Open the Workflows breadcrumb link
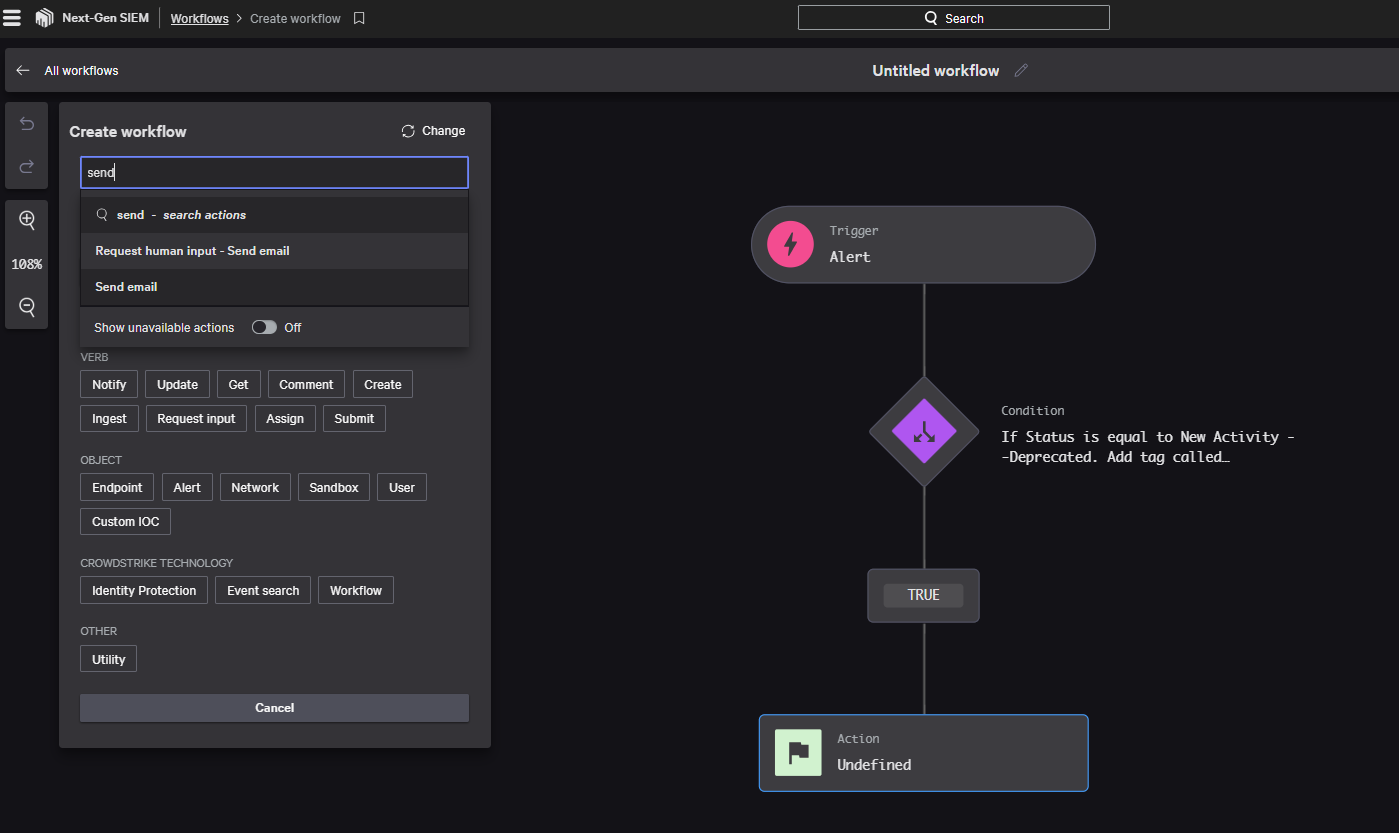1399x833 pixels. pyautogui.click(x=199, y=18)
